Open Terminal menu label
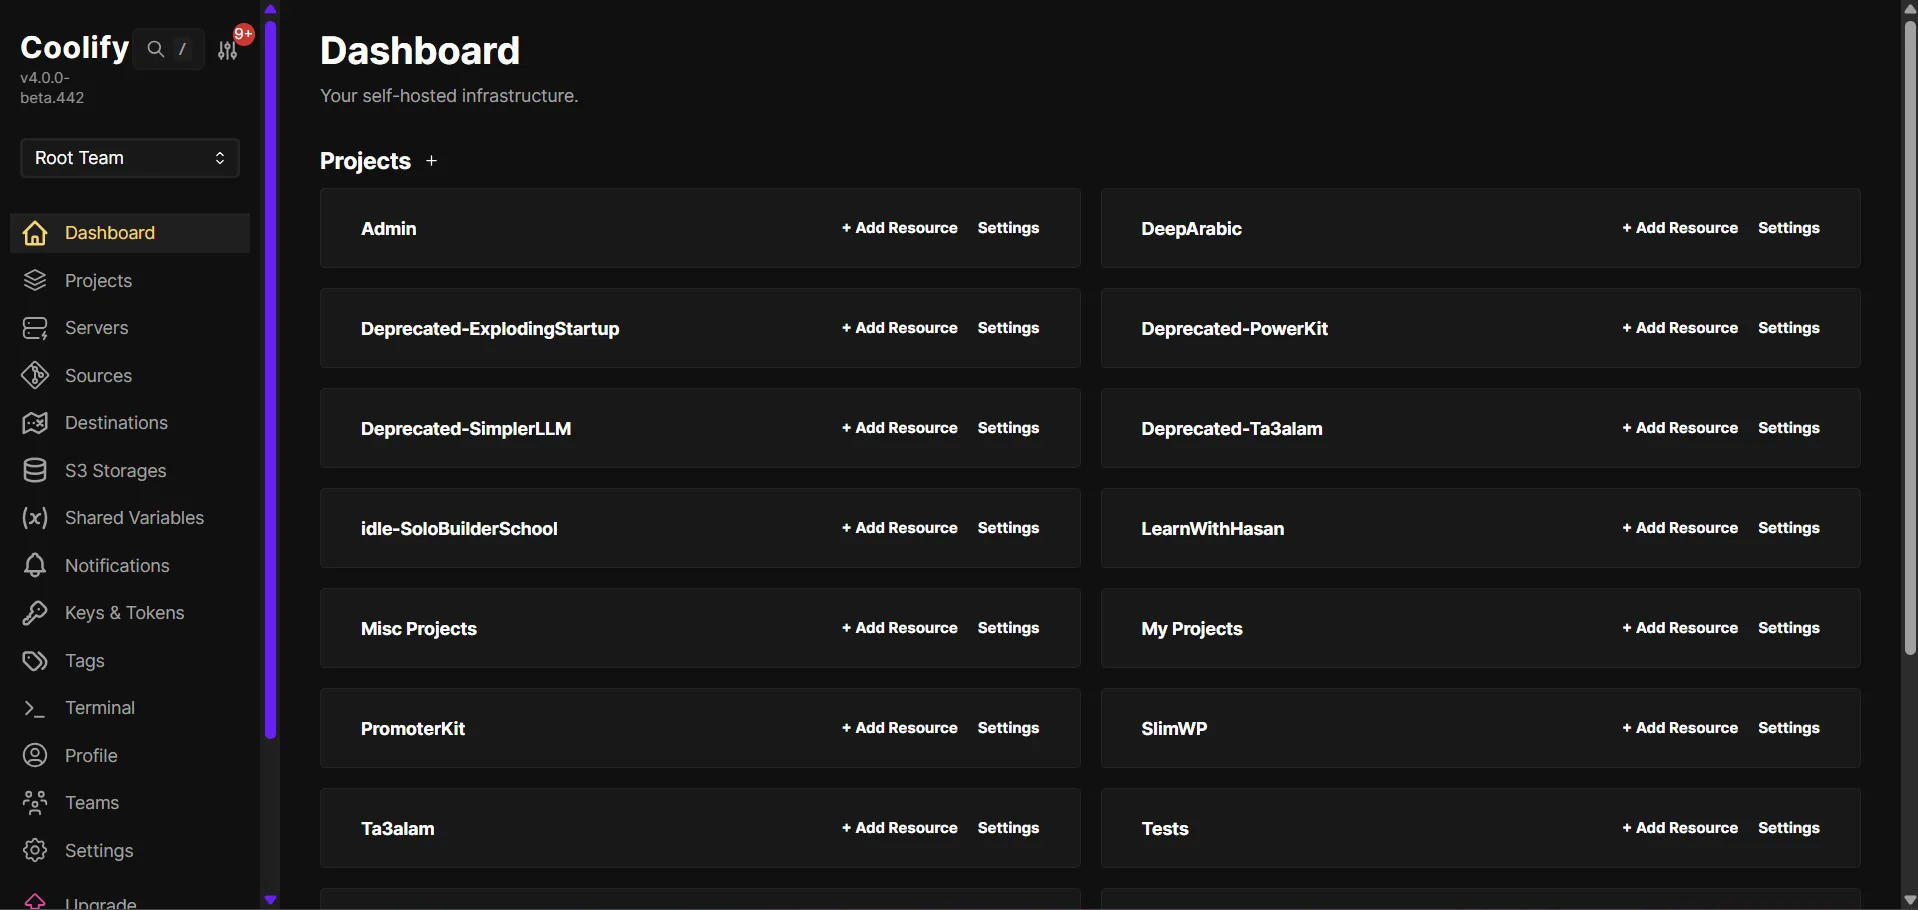This screenshot has height=910, width=1918. [100, 708]
